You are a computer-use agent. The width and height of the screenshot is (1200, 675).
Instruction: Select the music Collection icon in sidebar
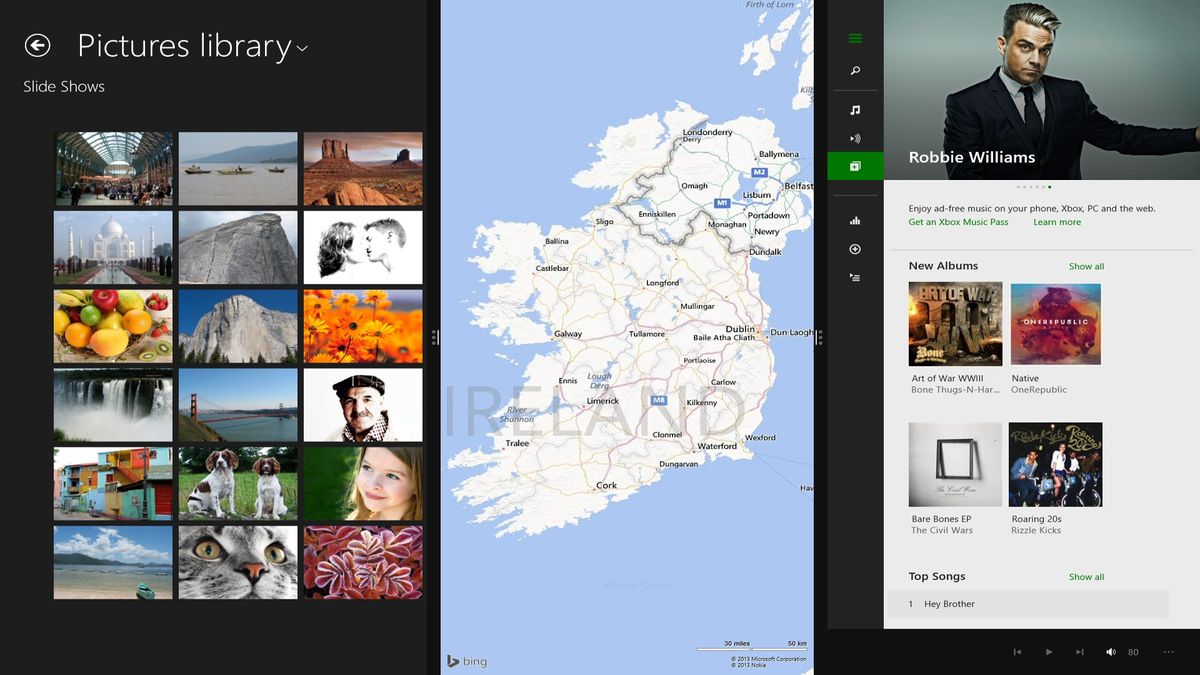855,108
